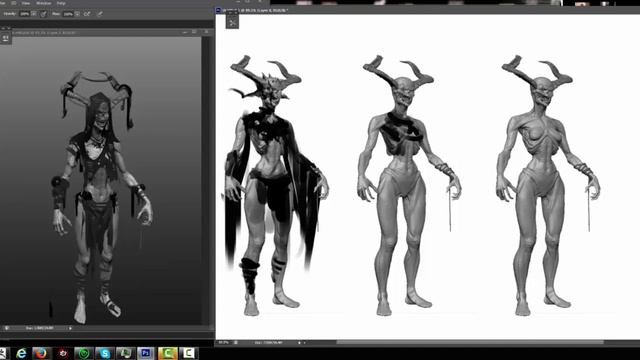This screenshot has width=640, height=360.
Task: Click right document status bar icon
Action: pyautogui.click(x=236, y=342)
